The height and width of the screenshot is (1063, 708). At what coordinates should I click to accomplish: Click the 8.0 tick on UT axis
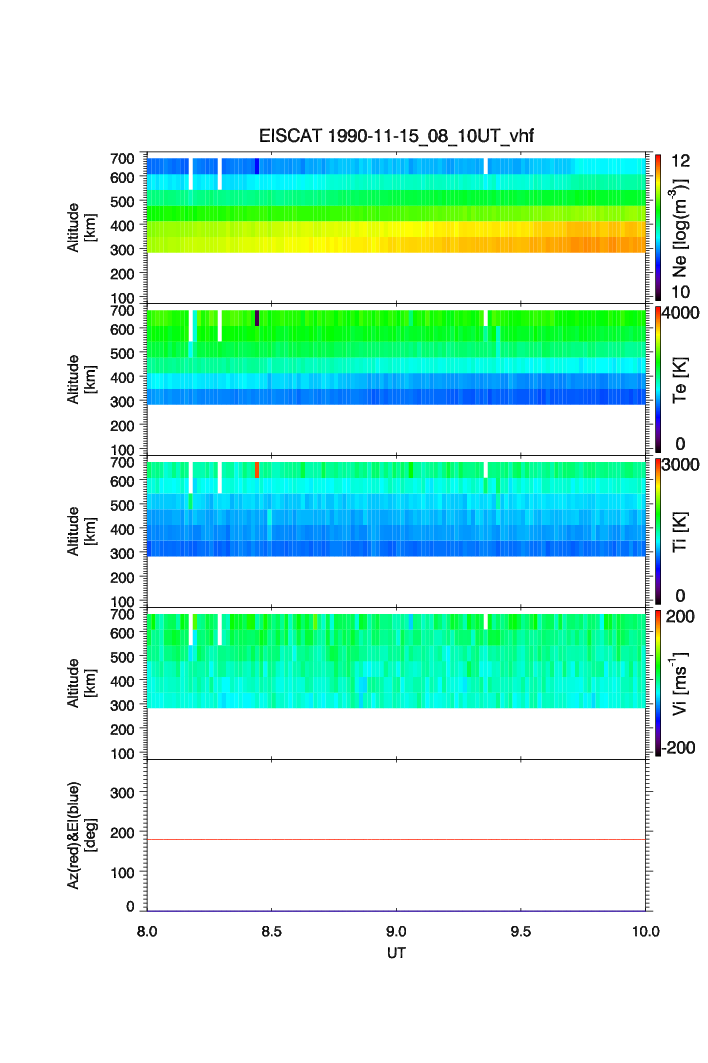tap(147, 931)
